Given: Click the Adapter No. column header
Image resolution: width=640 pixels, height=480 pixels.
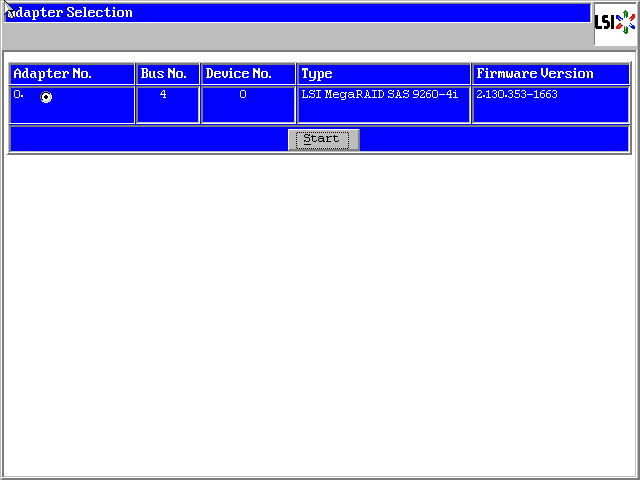Looking at the screenshot, I should [x=72, y=74].
